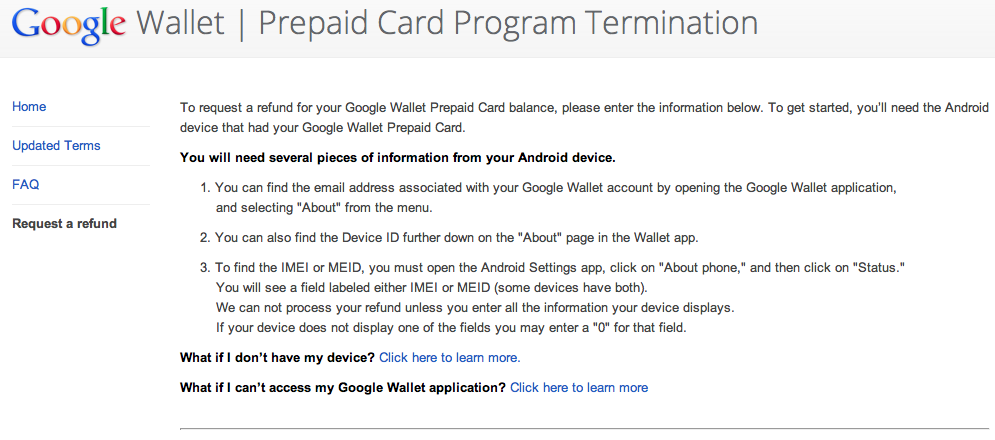Click learn more link for inaccessible Wallet application
Viewport: 995px width, 440px height.
coord(579,387)
